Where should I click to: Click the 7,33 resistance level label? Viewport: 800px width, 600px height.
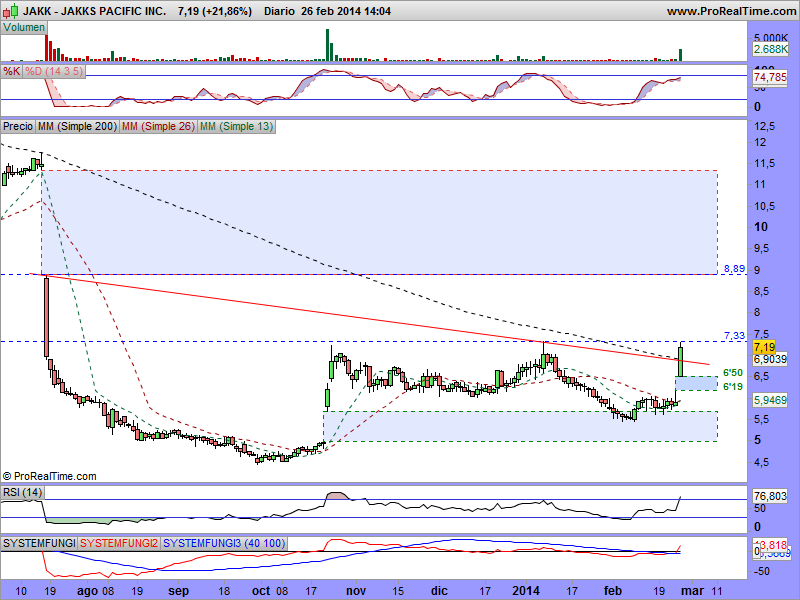tap(734, 336)
